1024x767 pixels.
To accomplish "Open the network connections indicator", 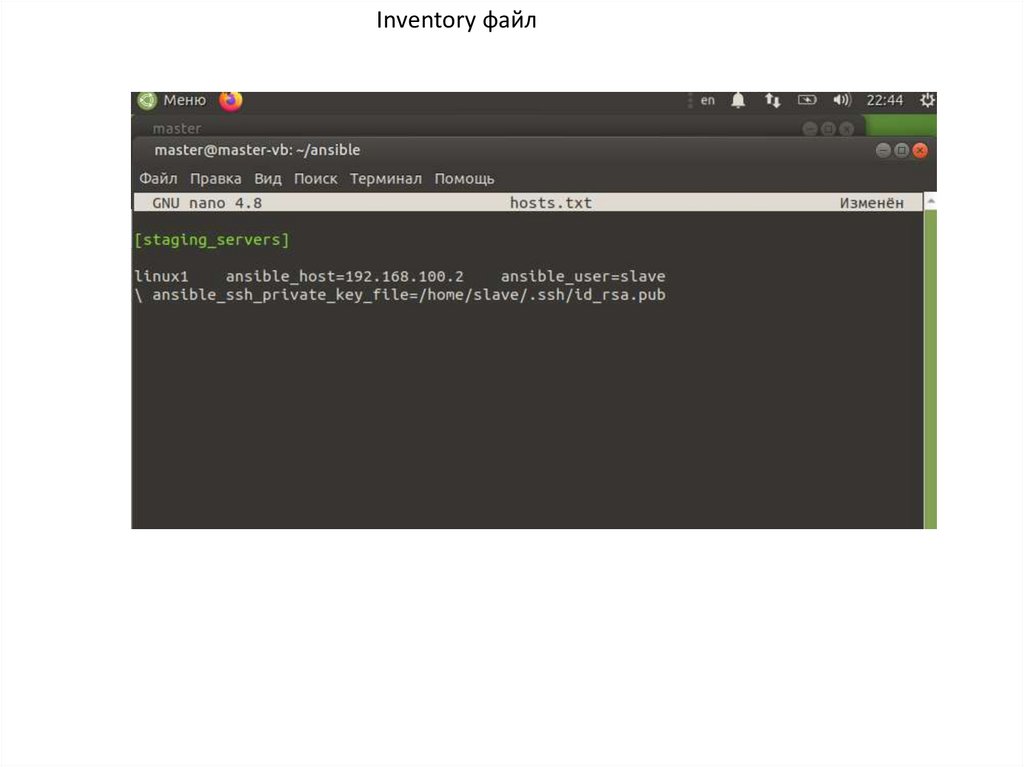I will pos(773,101).
